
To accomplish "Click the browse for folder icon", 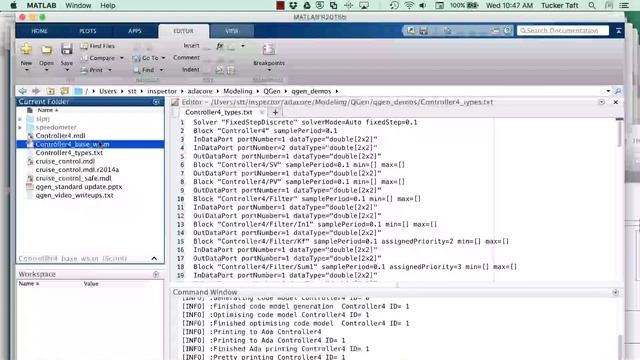I will point(64,91).
